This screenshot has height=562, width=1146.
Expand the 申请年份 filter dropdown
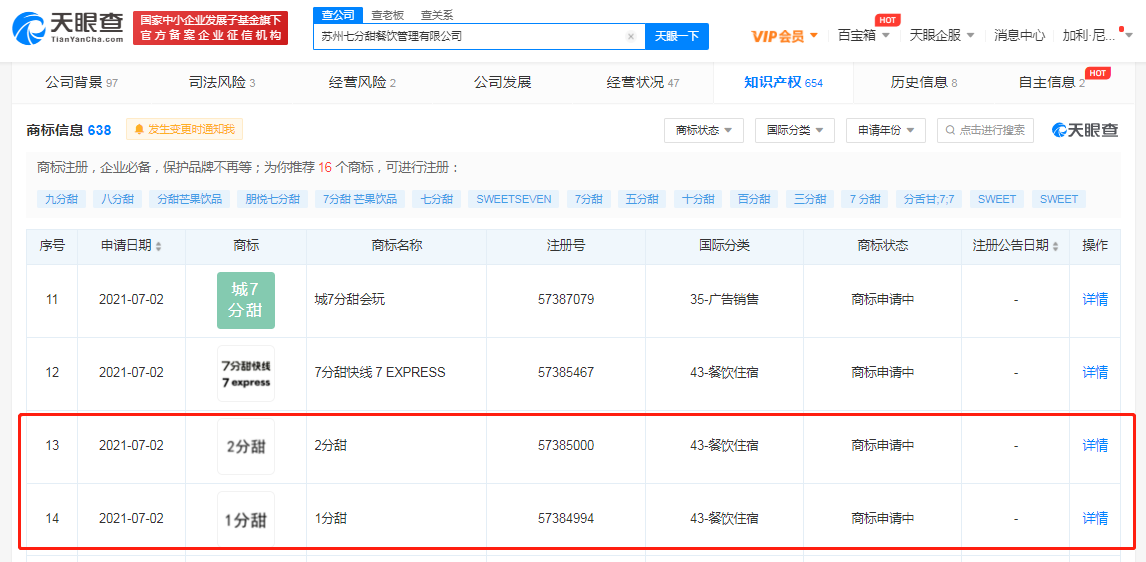pos(886,130)
